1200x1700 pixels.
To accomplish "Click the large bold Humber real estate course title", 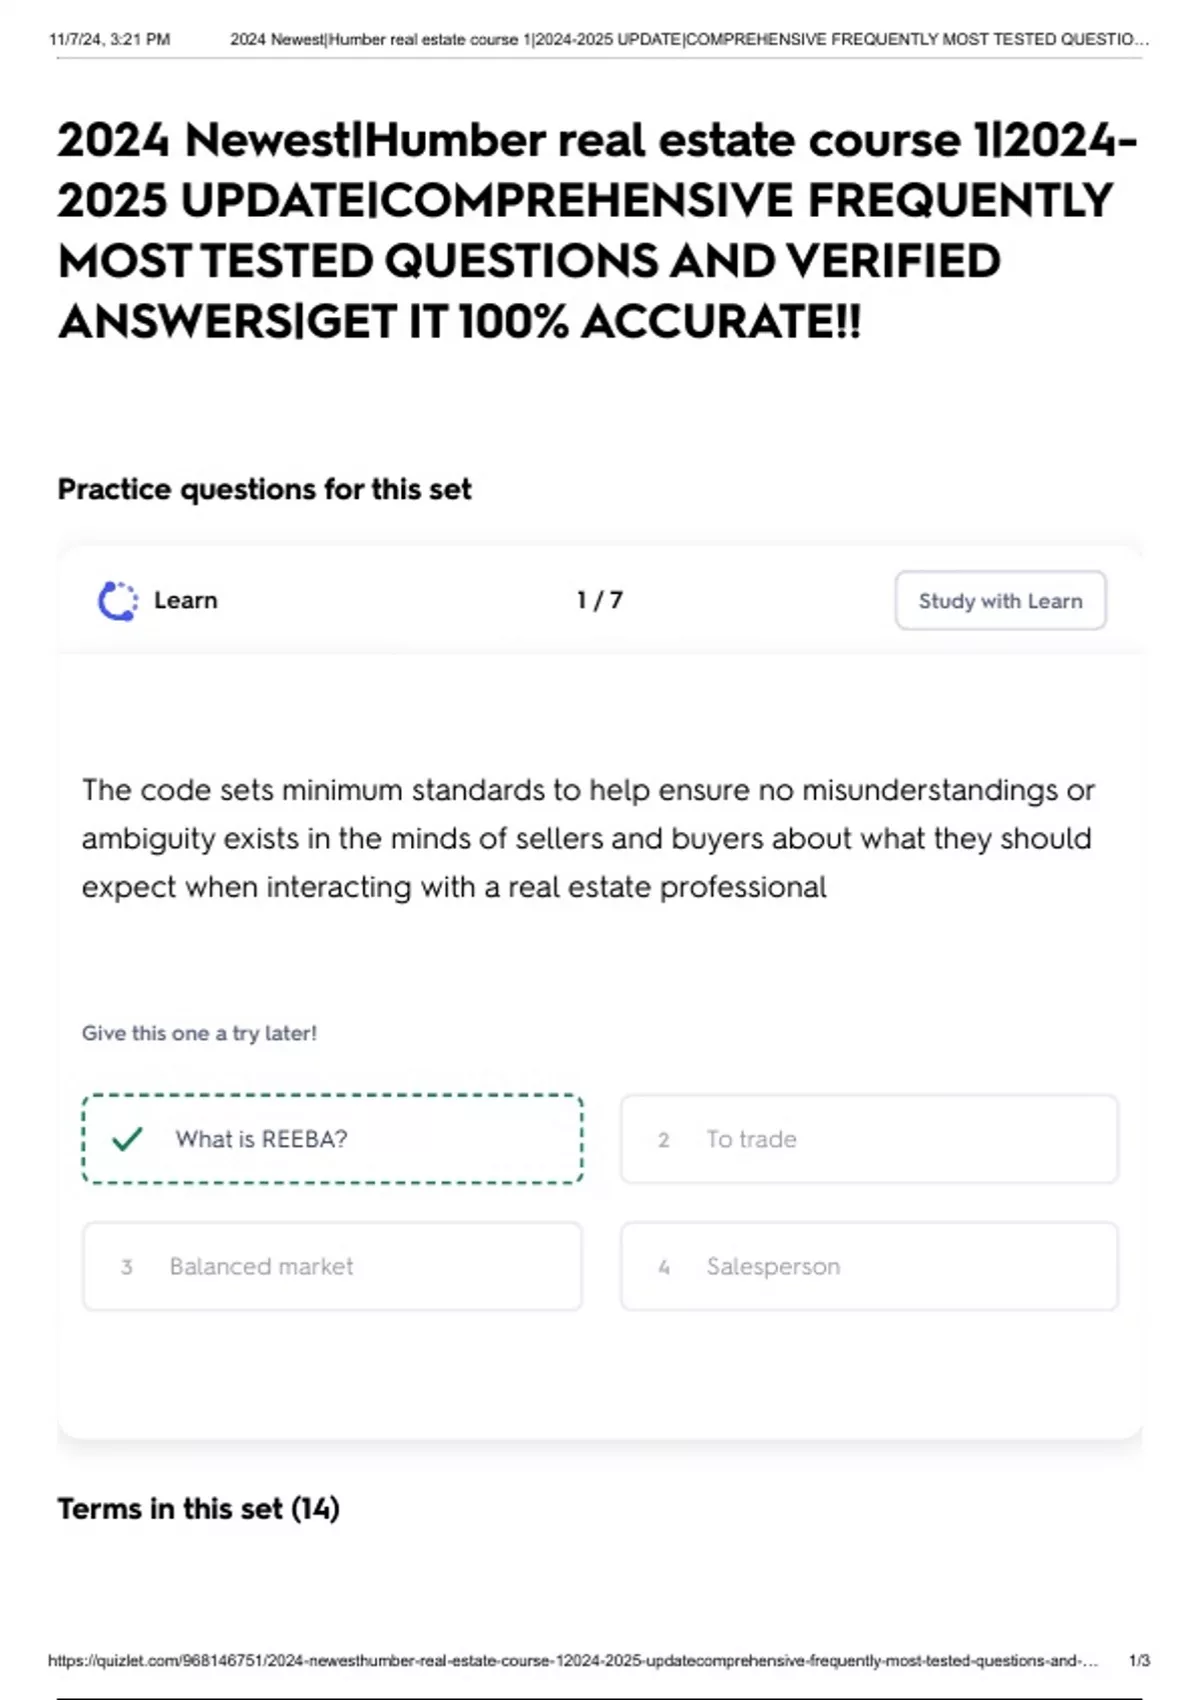I will 597,230.
